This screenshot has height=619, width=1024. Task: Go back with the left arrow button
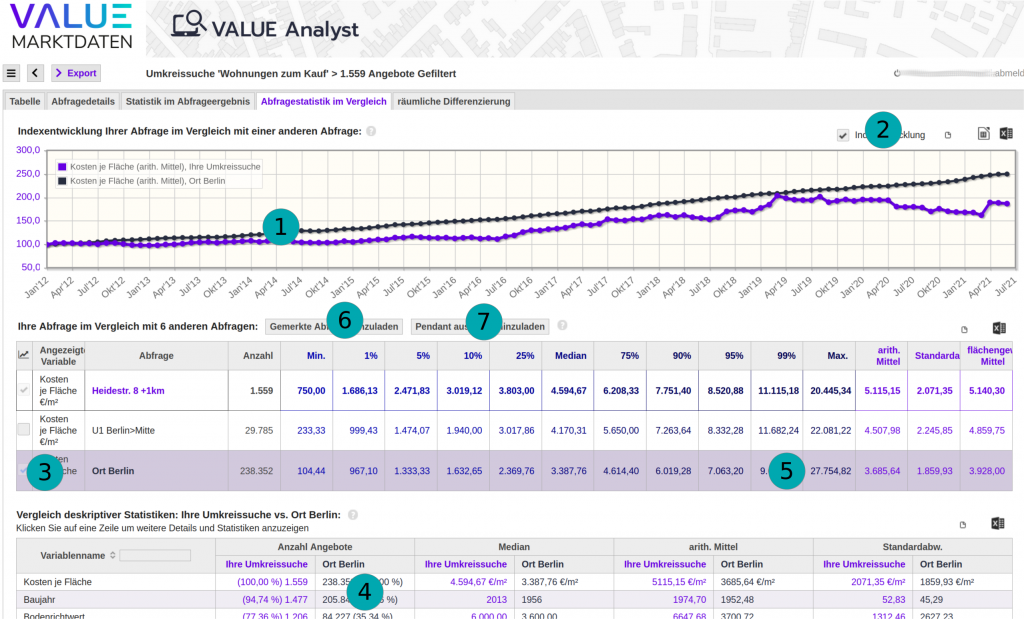point(35,73)
